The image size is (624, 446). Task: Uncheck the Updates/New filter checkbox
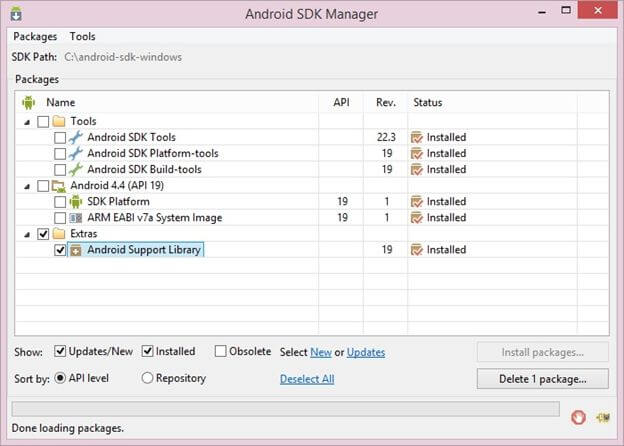coord(60,352)
